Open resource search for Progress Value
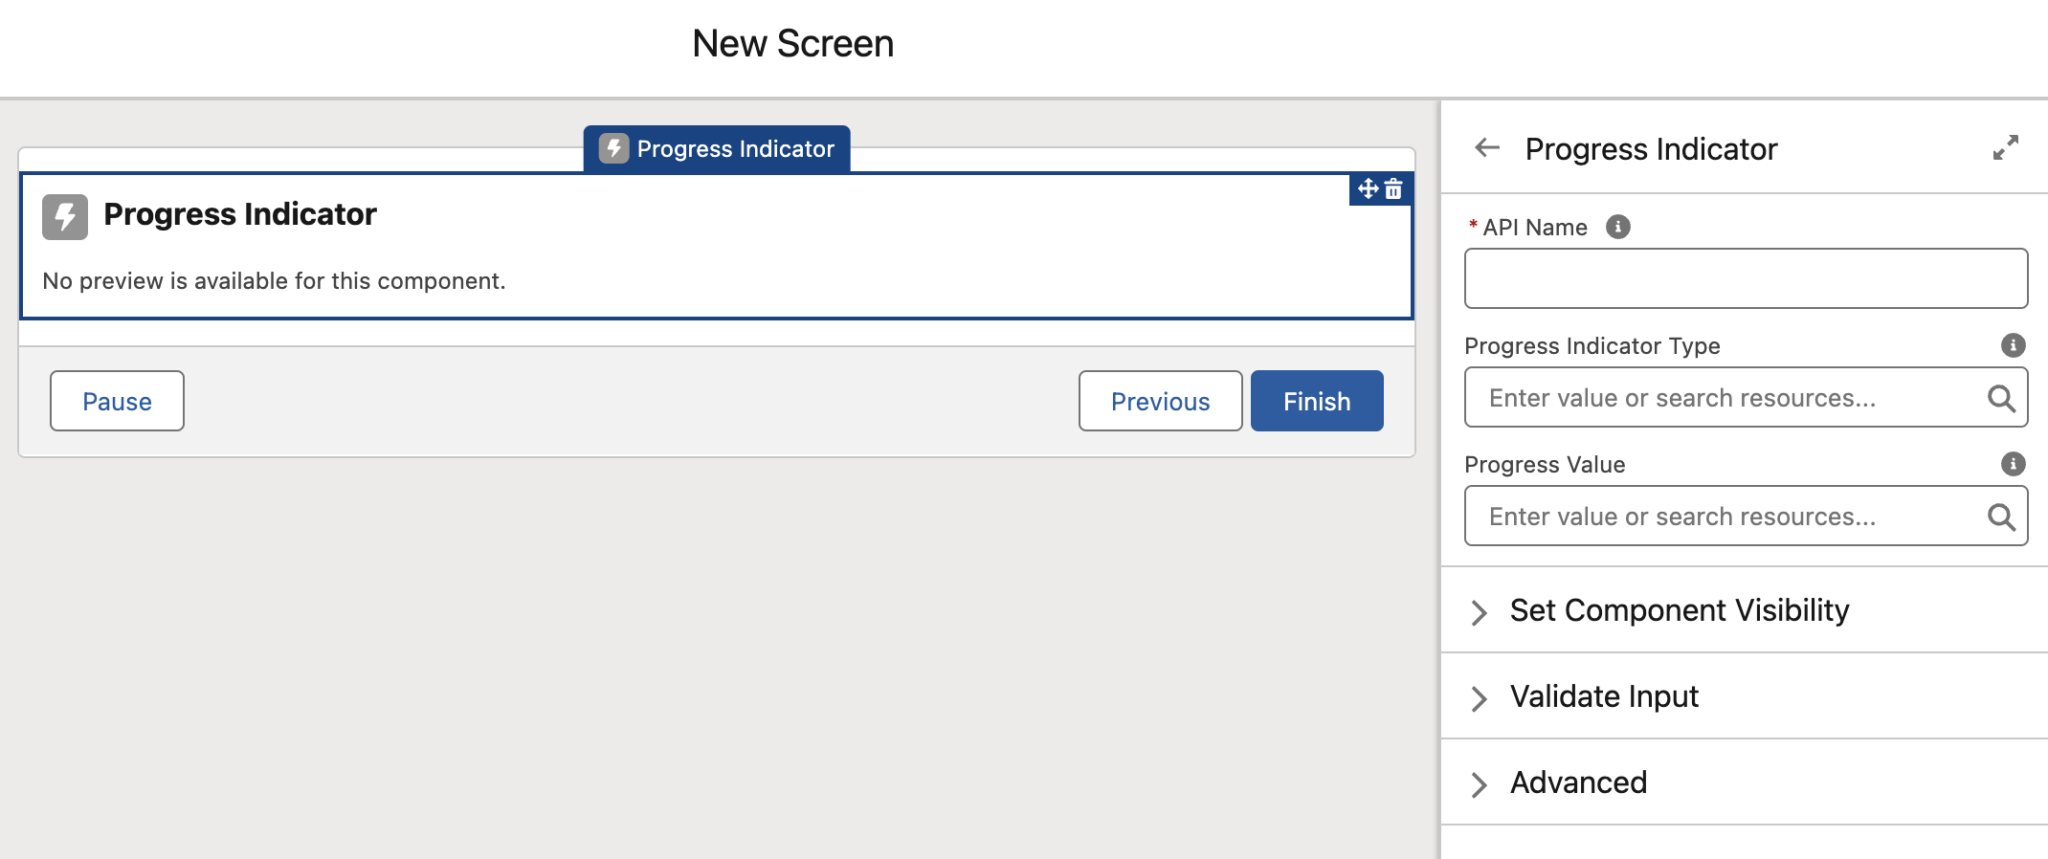Viewport: 2048px width, 859px height. 2001,516
